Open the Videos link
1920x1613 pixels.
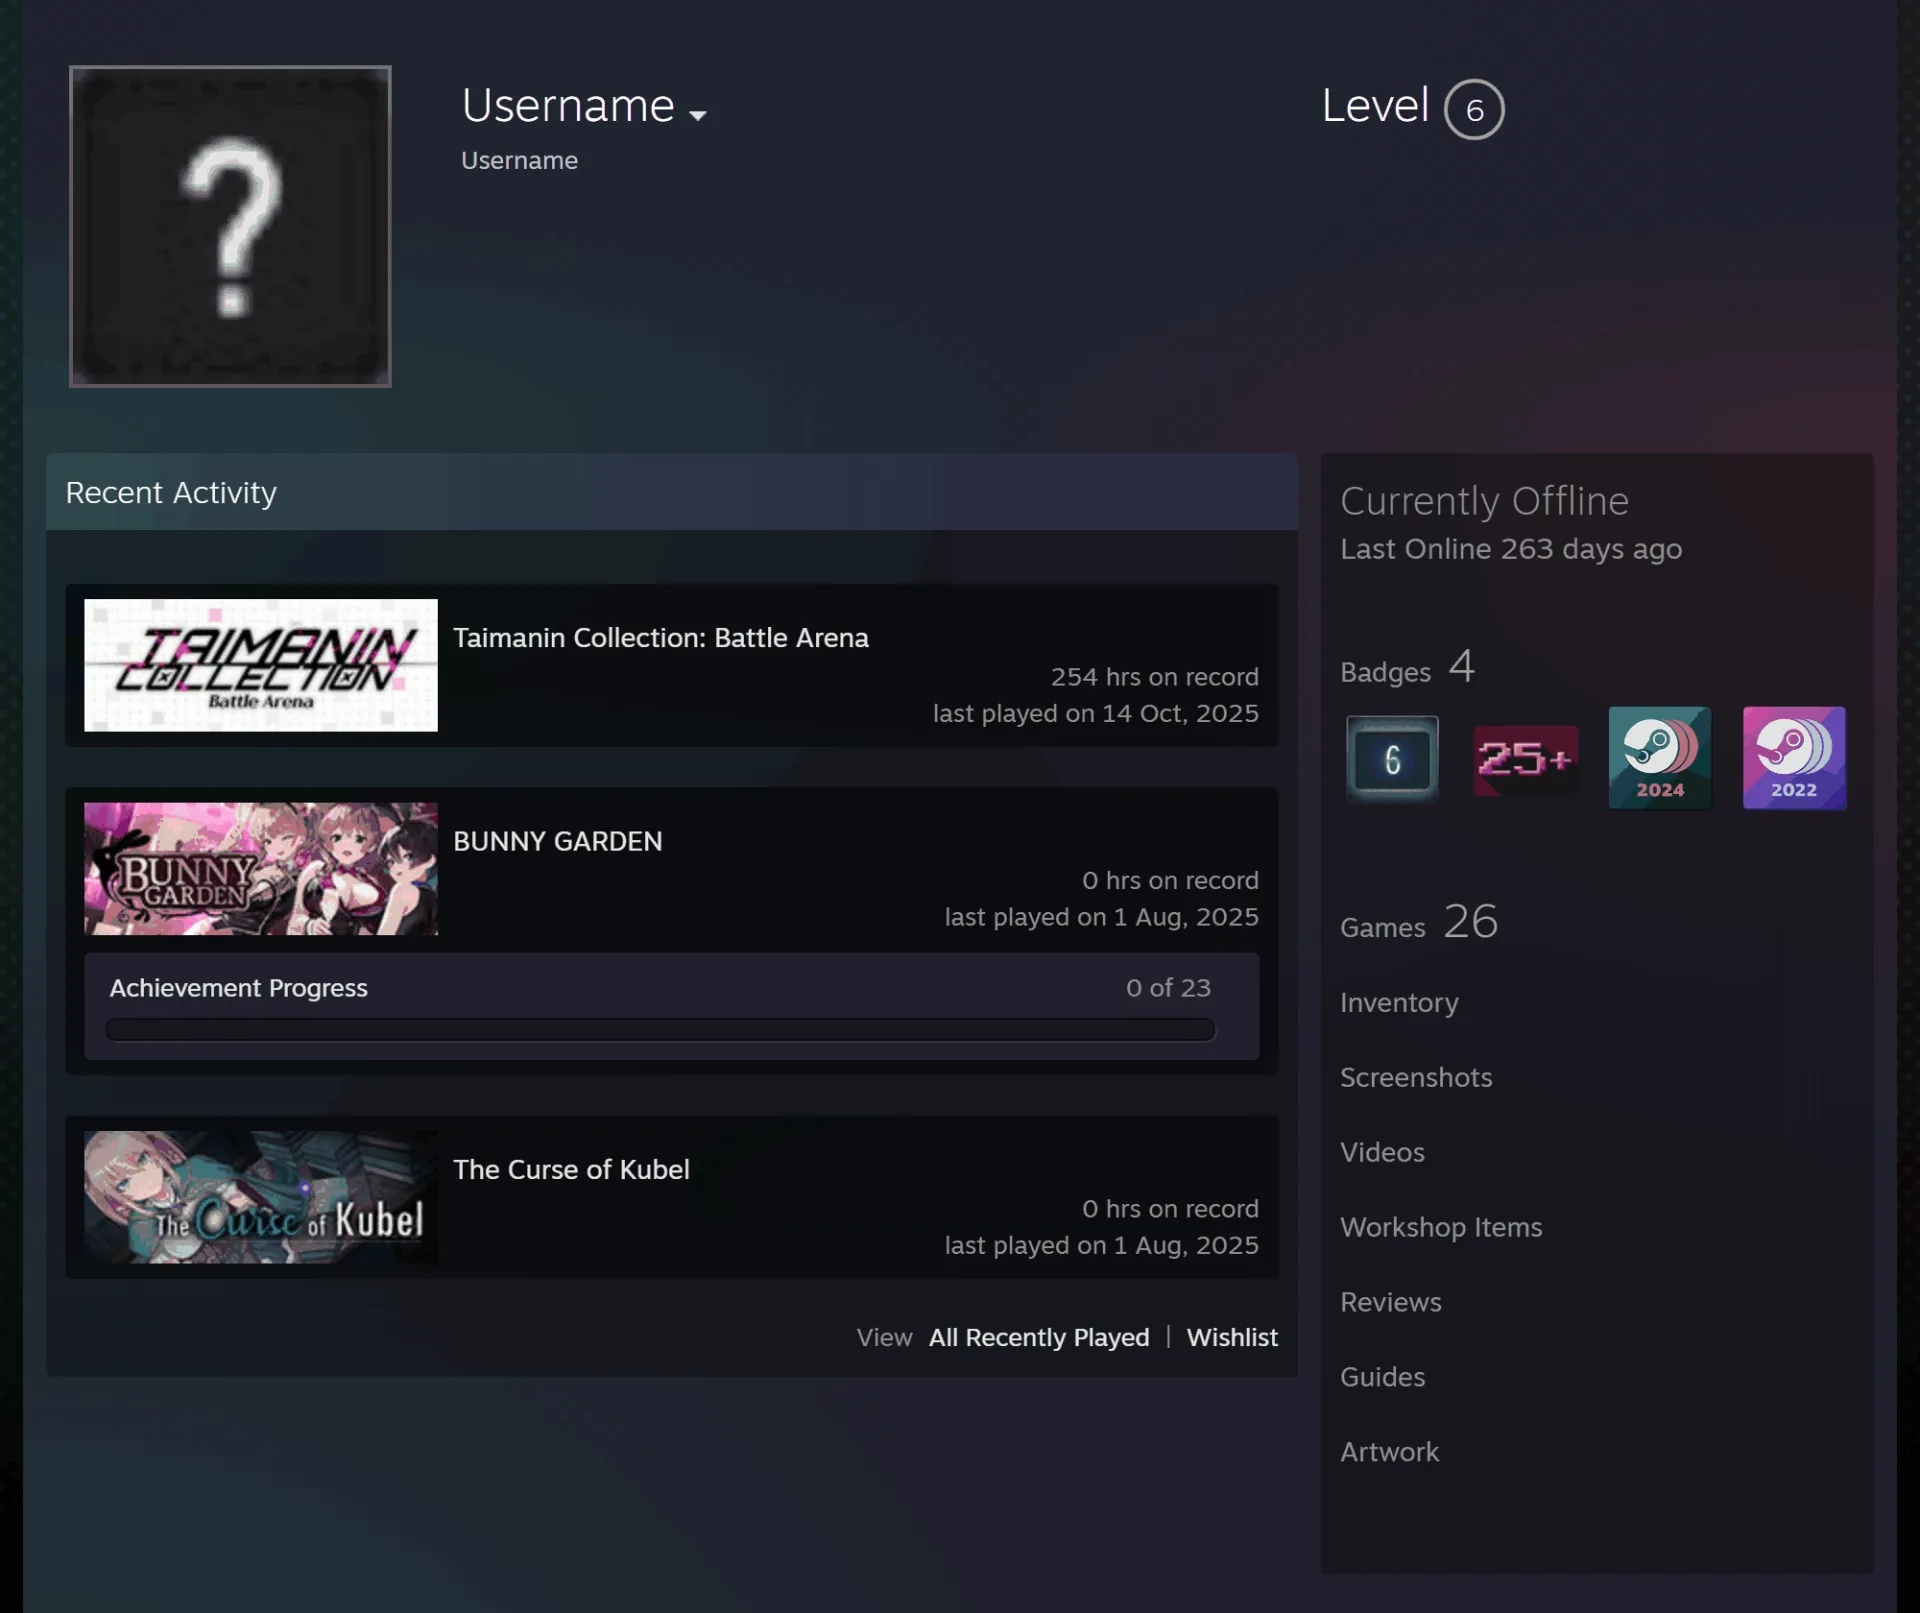1382,1153
